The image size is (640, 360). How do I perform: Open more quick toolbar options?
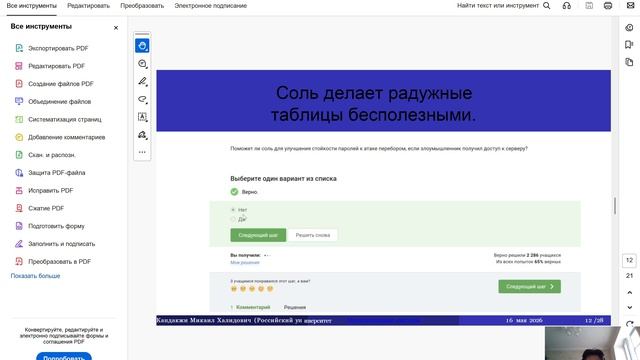[x=142, y=152]
